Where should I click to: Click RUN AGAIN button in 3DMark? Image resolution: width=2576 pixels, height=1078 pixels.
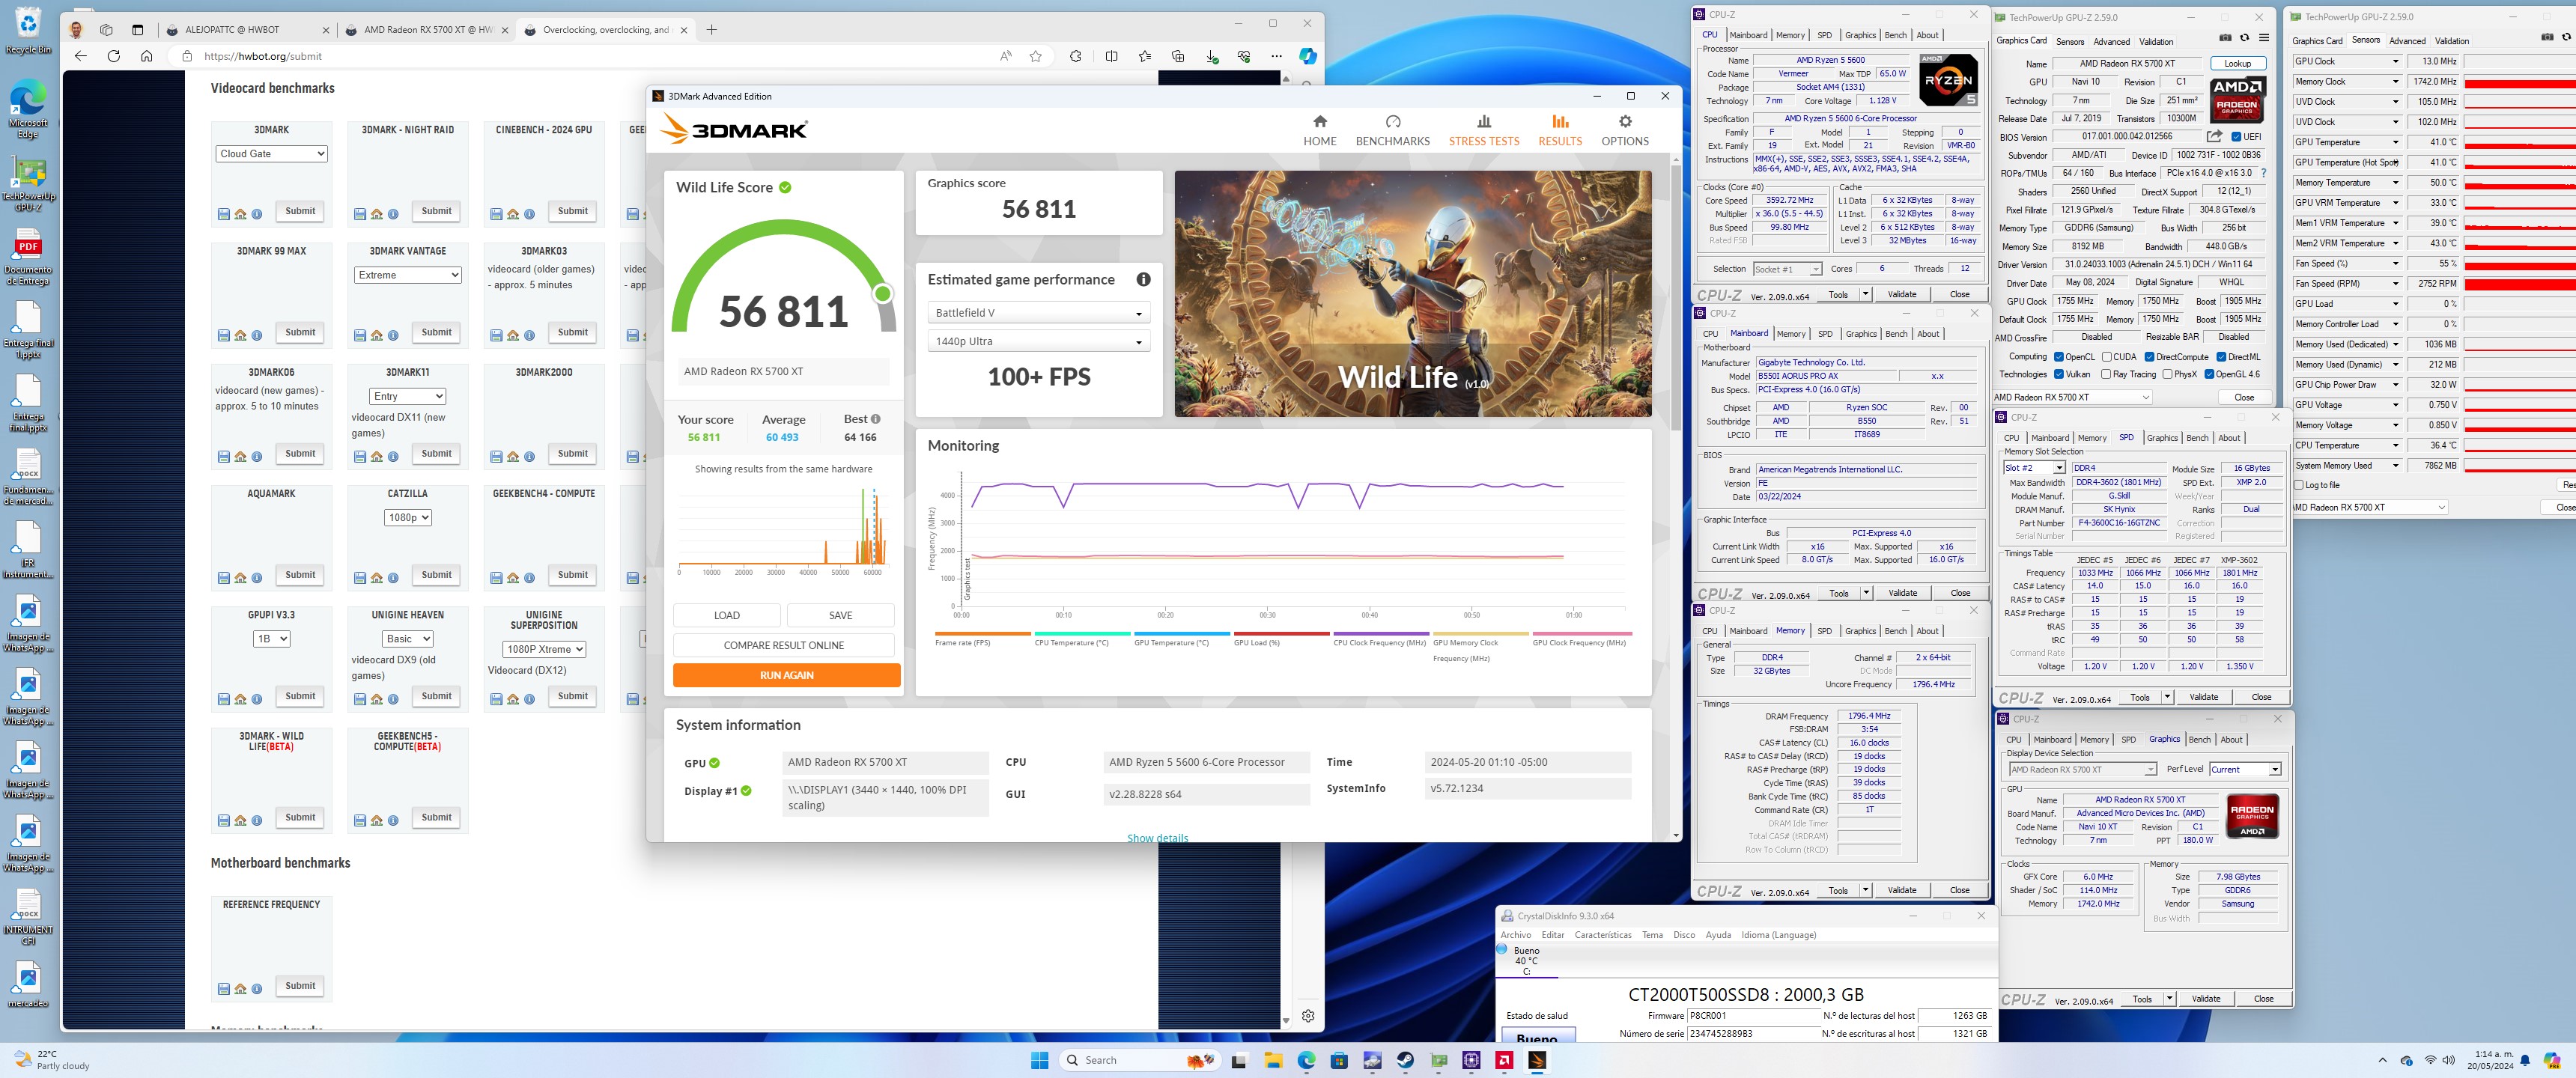click(786, 675)
